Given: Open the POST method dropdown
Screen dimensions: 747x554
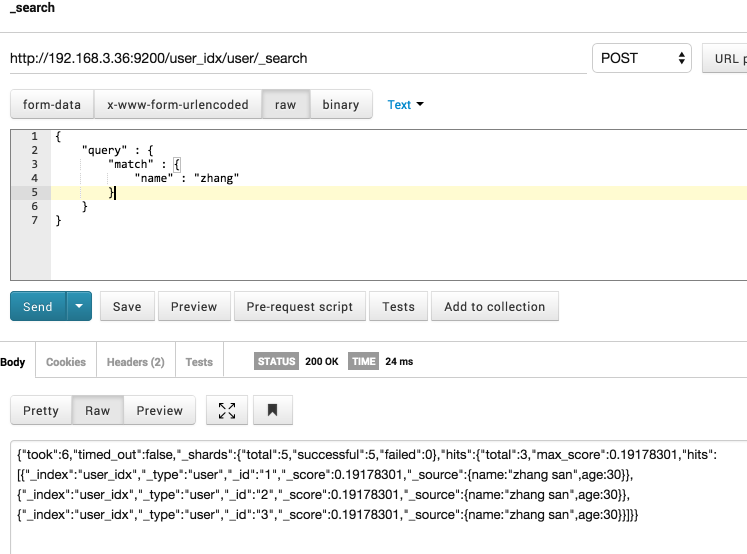Looking at the screenshot, I should 642,58.
